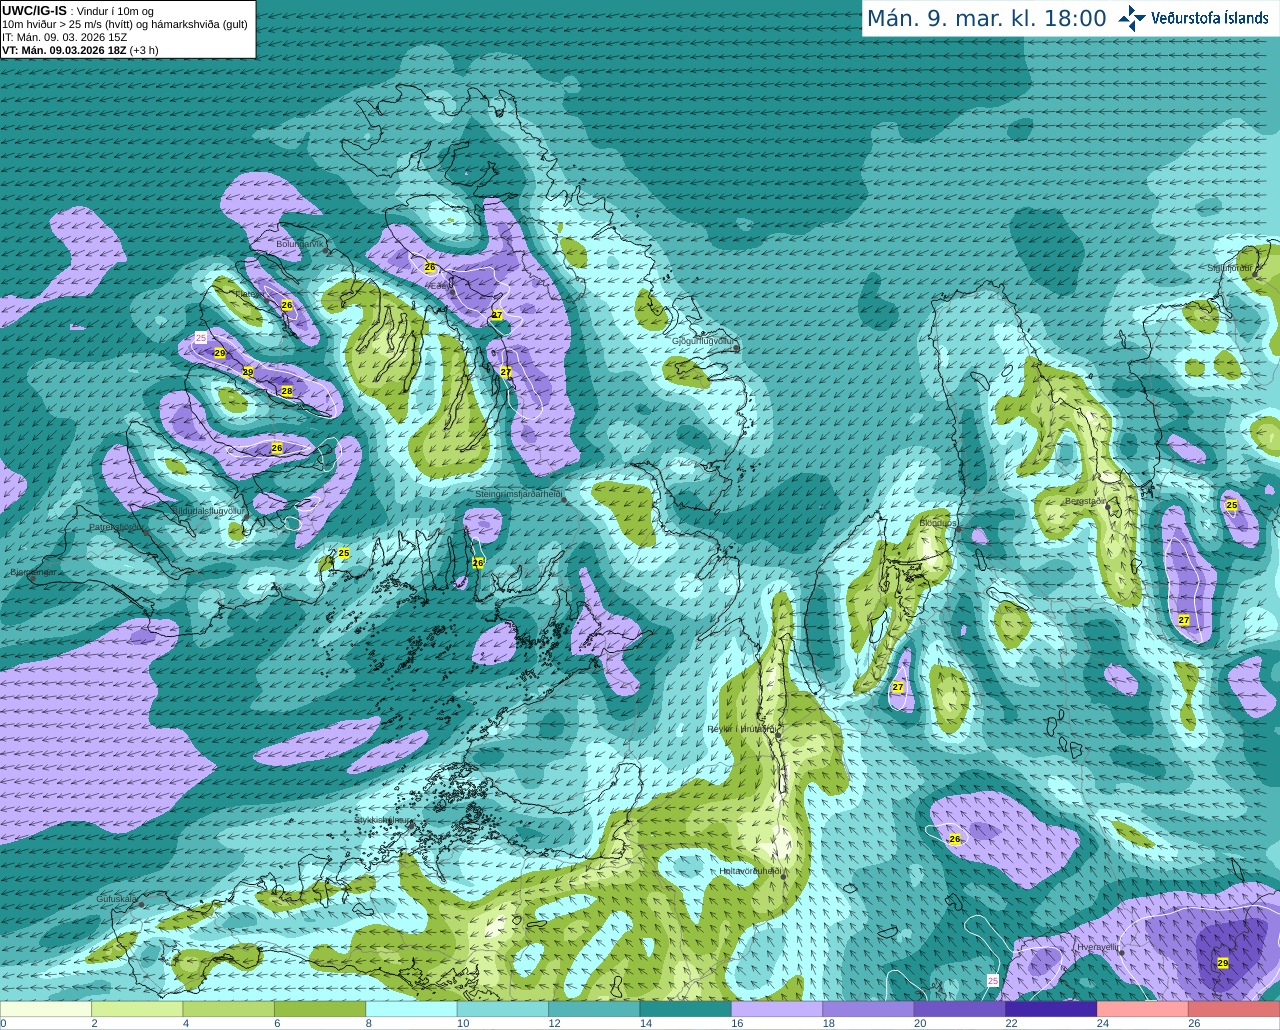This screenshot has width=1280, height=1030.
Task: Click the Stykkishólmur station label
Action: pos(382,819)
